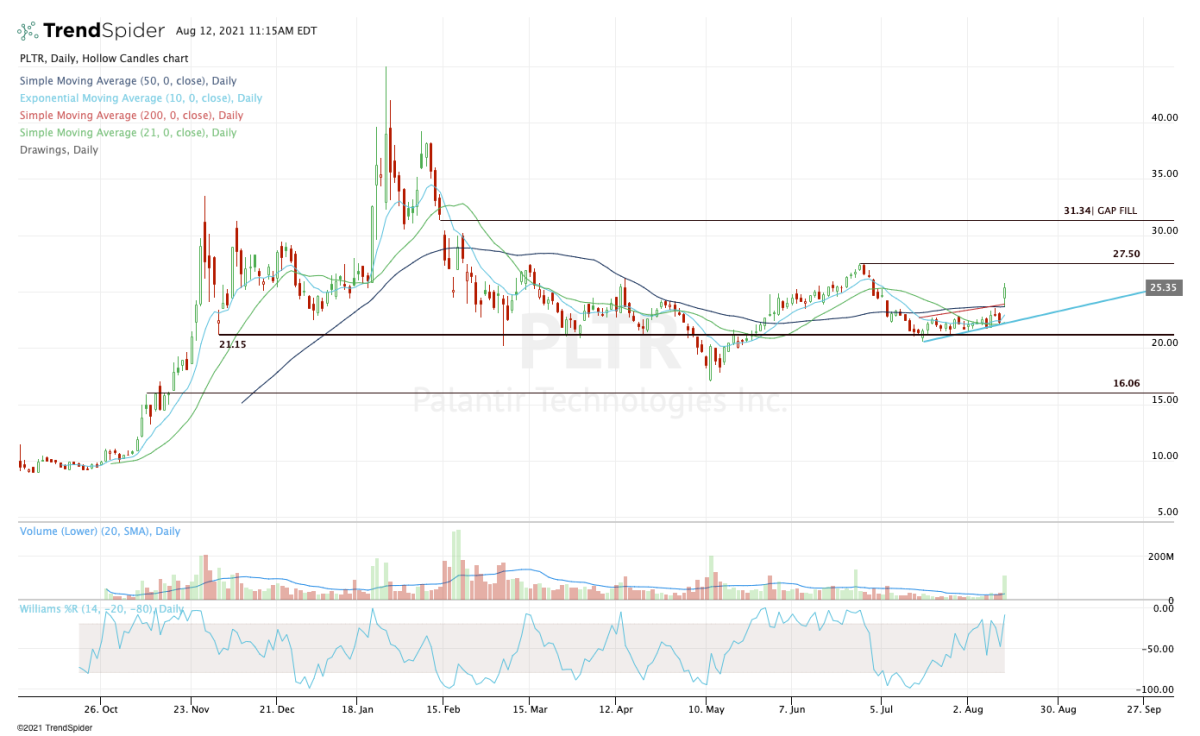Click the '23. Nov' date axis label
Screen dimensions: 1200x736
(193, 708)
